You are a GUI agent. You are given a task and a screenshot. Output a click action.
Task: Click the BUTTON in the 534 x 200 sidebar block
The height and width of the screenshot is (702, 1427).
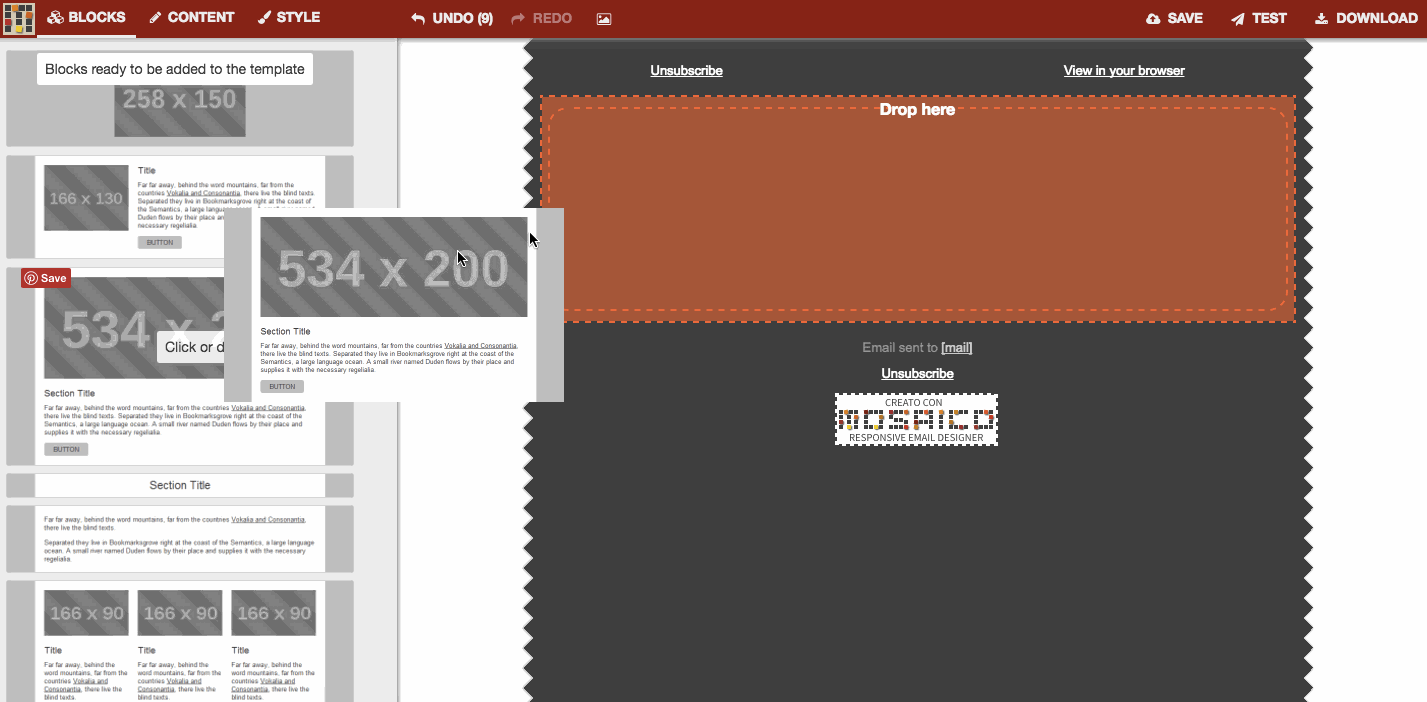[66, 450]
